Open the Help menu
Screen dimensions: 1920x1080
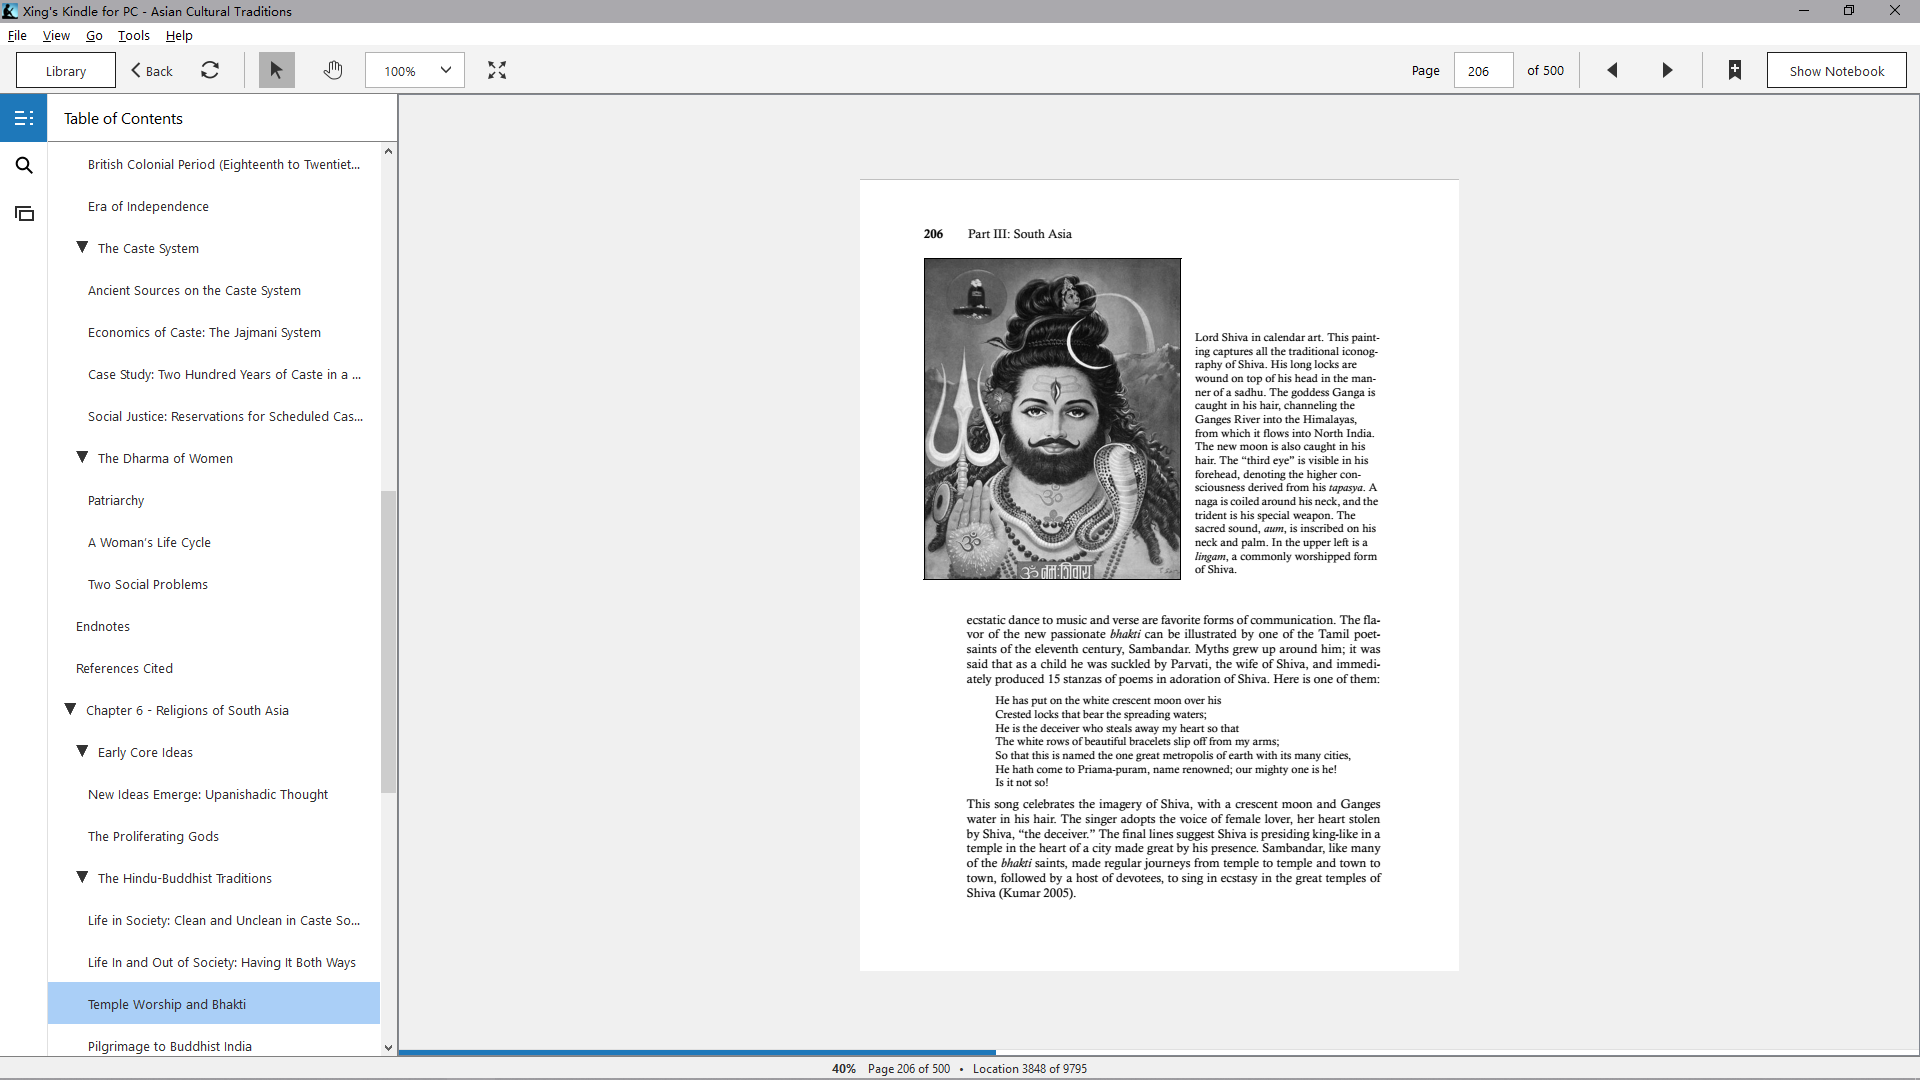(179, 35)
